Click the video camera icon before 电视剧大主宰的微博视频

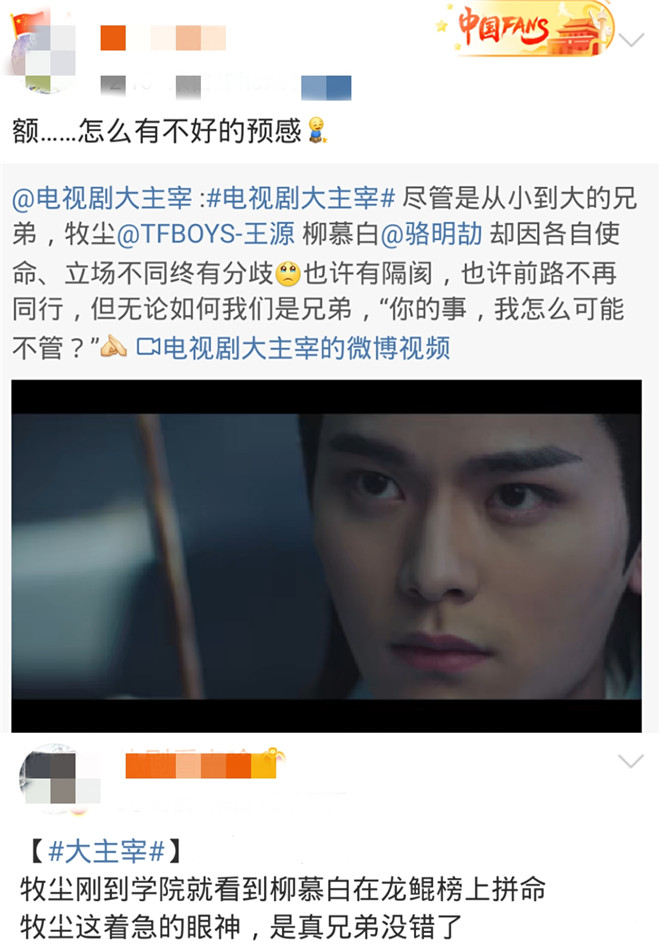(148, 347)
